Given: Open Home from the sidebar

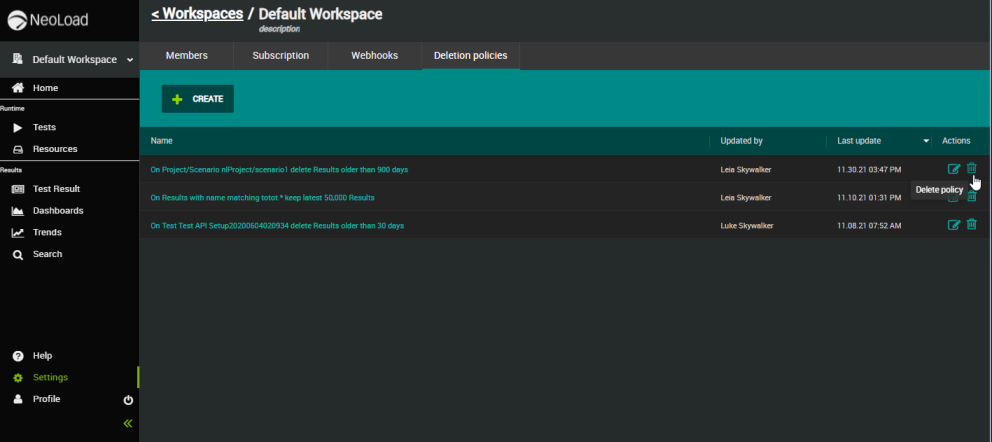Looking at the screenshot, I should click(x=45, y=88).
